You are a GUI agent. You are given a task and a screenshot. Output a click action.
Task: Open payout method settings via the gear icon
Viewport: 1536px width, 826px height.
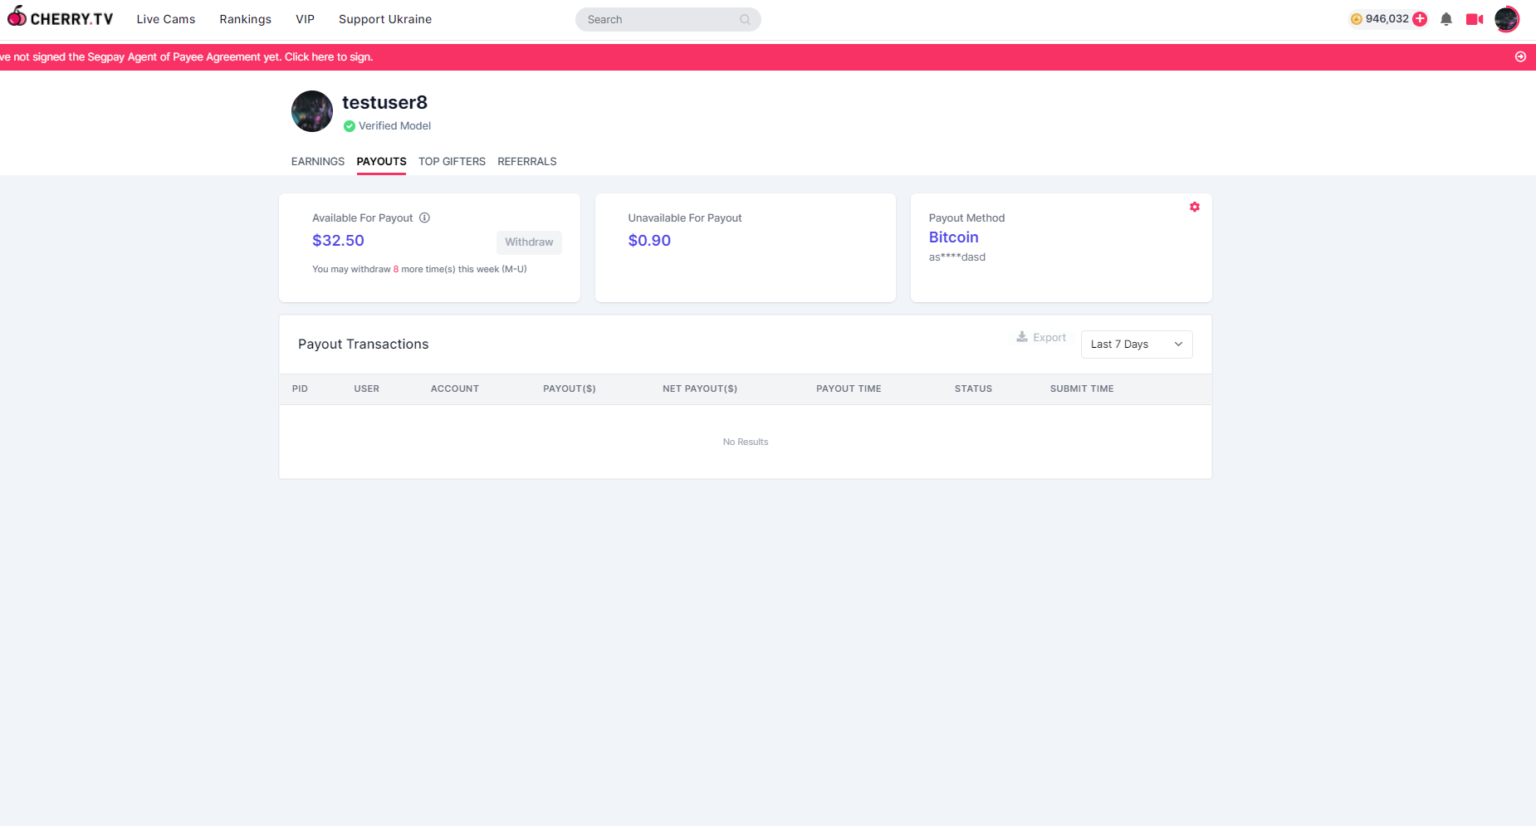point(1194,206)
